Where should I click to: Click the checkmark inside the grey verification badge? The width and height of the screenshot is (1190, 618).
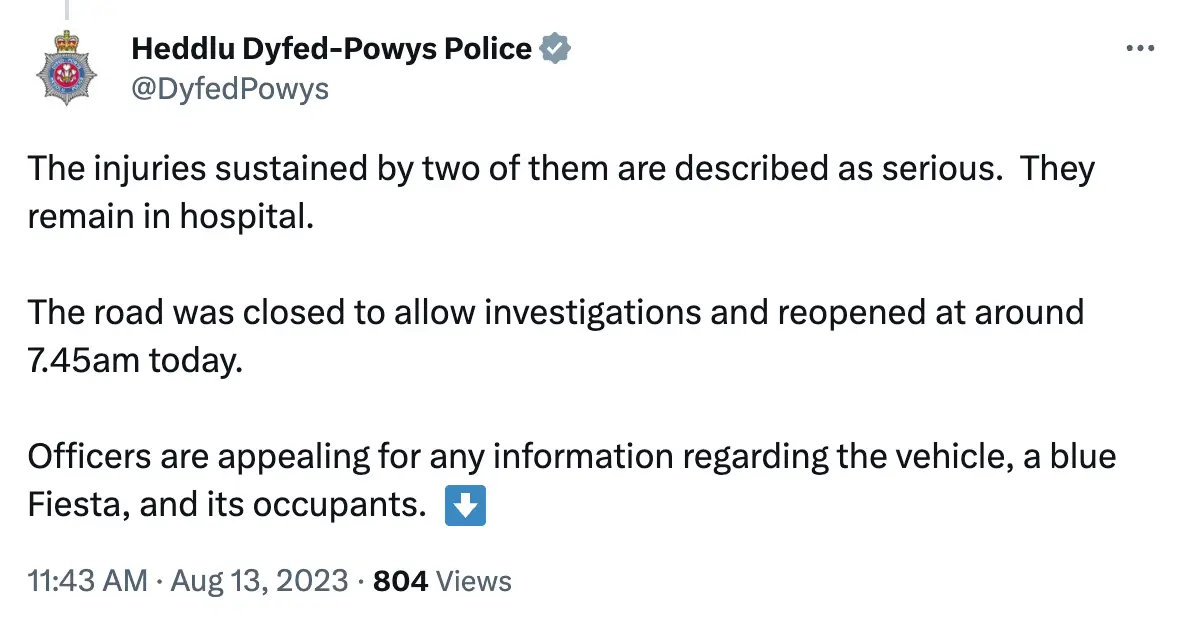point(554,47)
